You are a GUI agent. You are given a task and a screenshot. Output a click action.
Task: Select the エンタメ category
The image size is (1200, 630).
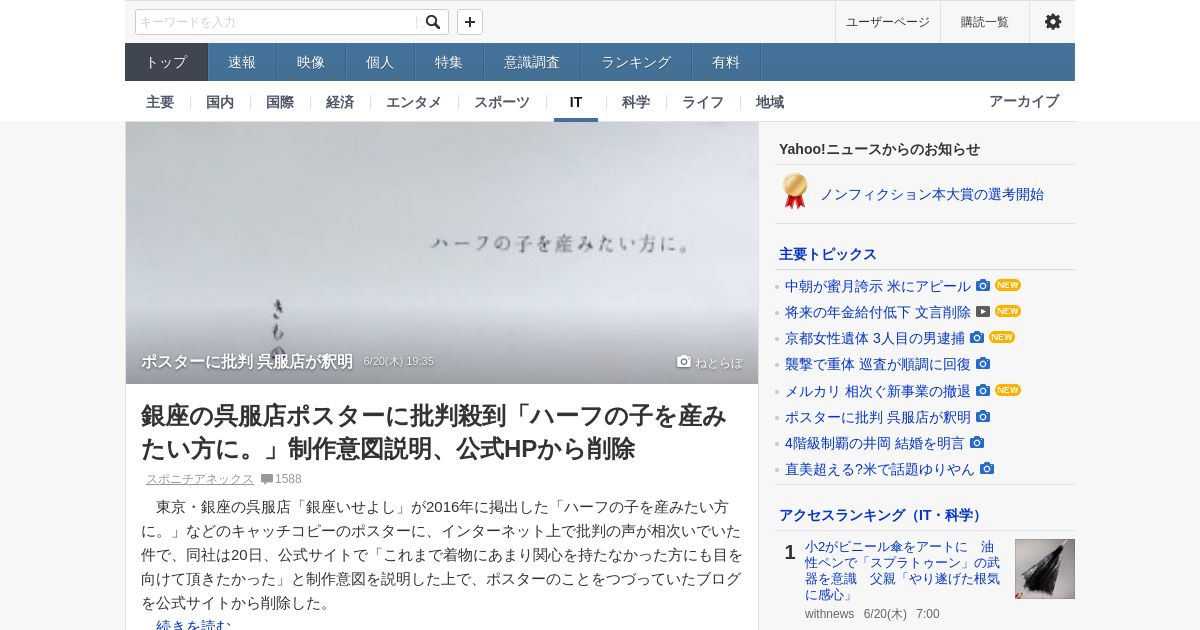pyautogui.click(x=414, y=102)
